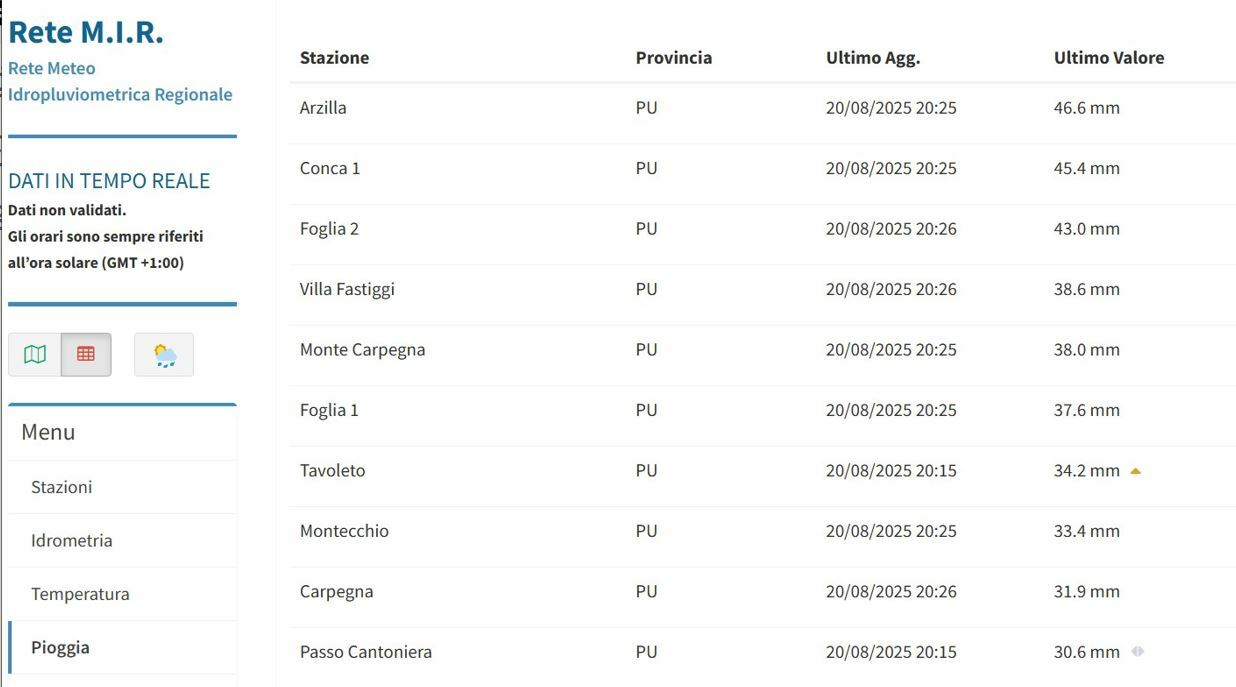This screenshot has width=1236, height=687.
Task: Select the Monte Carpegna station
Action: click(362, 350)
